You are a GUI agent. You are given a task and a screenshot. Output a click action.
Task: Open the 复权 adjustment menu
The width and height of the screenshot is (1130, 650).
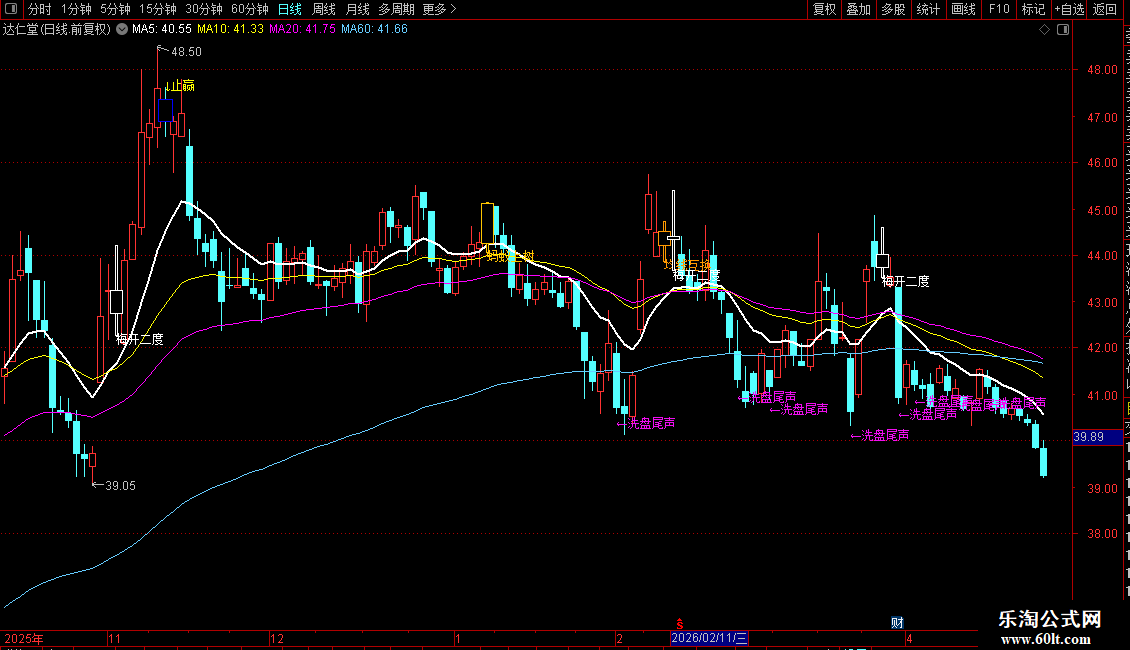tap(824, 9)
